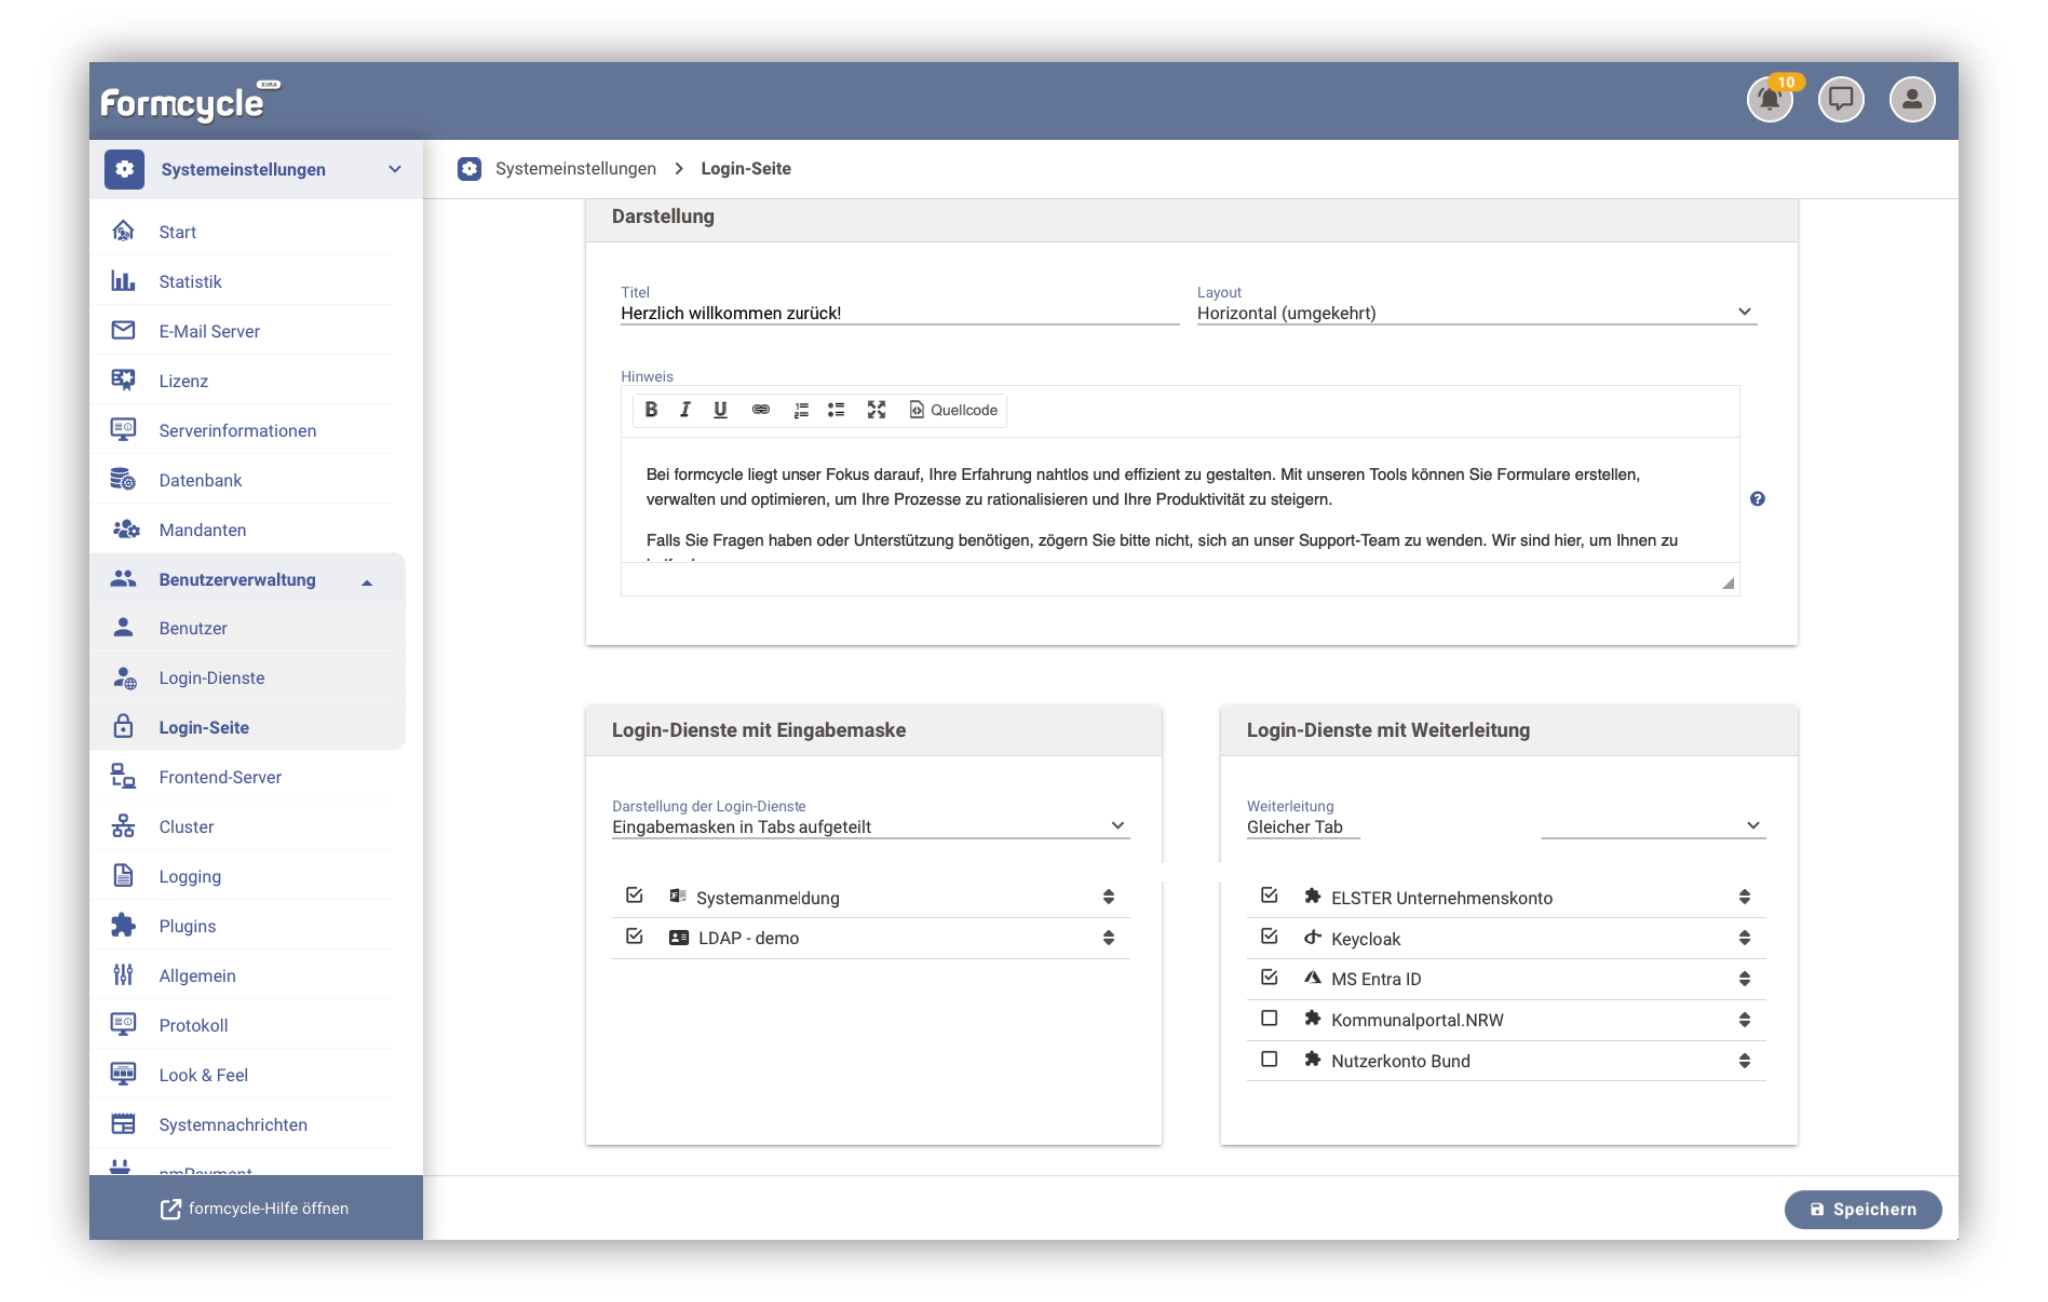Click the Keycloak service icon

click(x=1312, y=937)
